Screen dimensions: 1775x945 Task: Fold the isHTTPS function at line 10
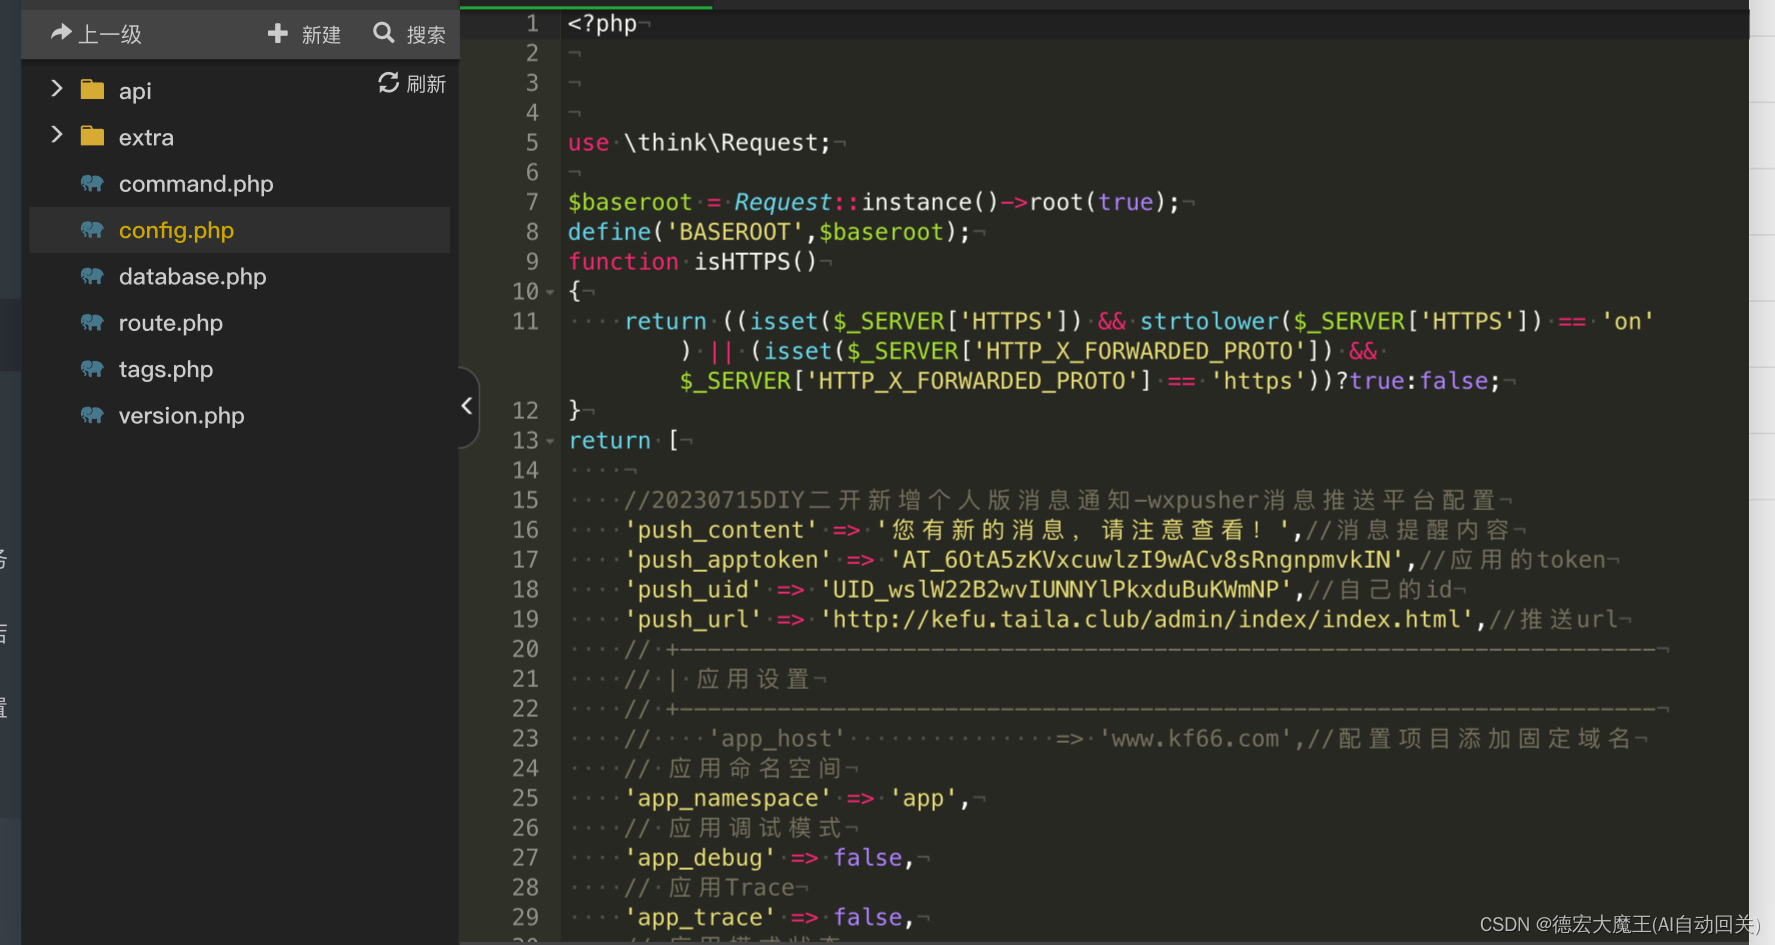550,292
